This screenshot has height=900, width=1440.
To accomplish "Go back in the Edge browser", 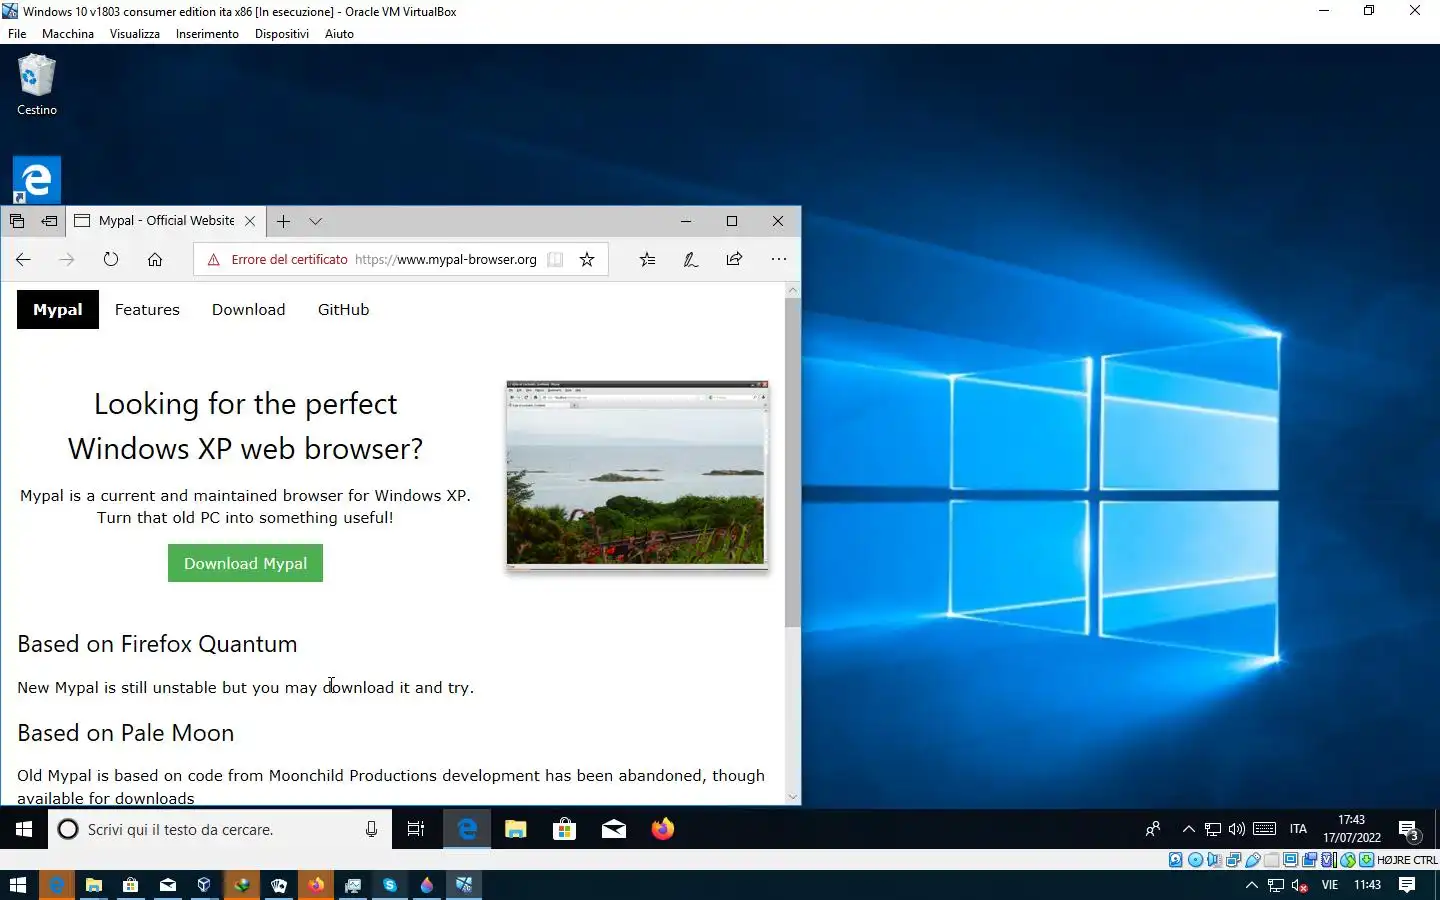I will (x=23, y=259).
